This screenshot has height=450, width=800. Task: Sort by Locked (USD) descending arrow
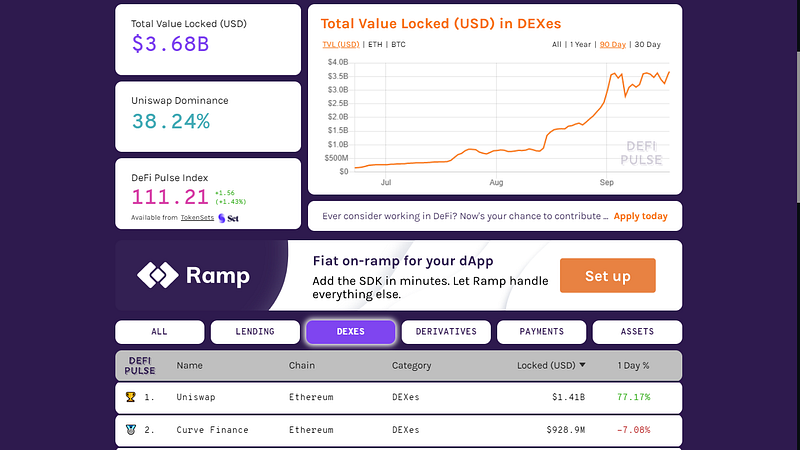[582, 365]
